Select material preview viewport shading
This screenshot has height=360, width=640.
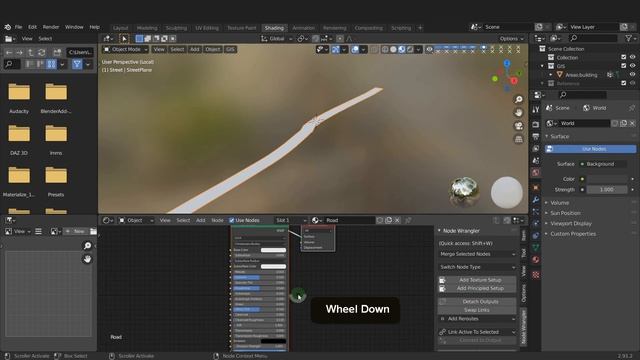[x=402, y=49]
